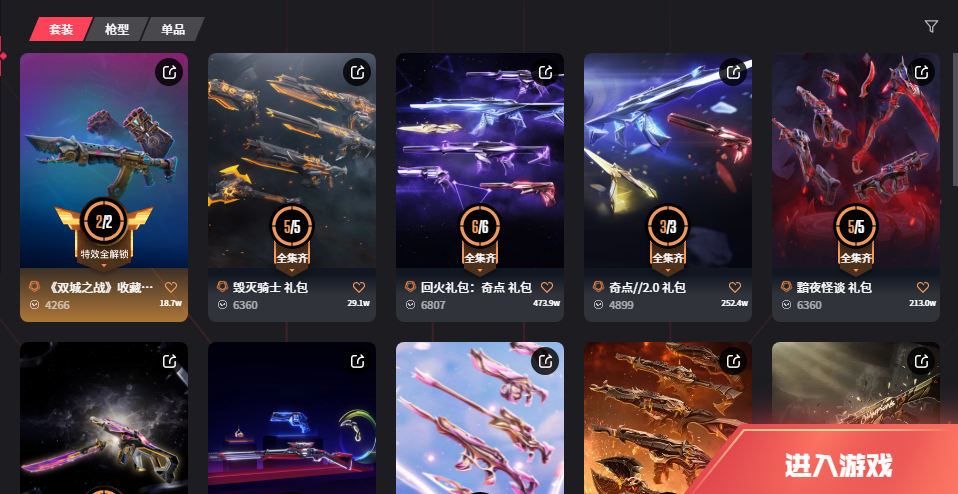
Task: Share the 黯夜怪谈 礼包 card
Action: 921,73
